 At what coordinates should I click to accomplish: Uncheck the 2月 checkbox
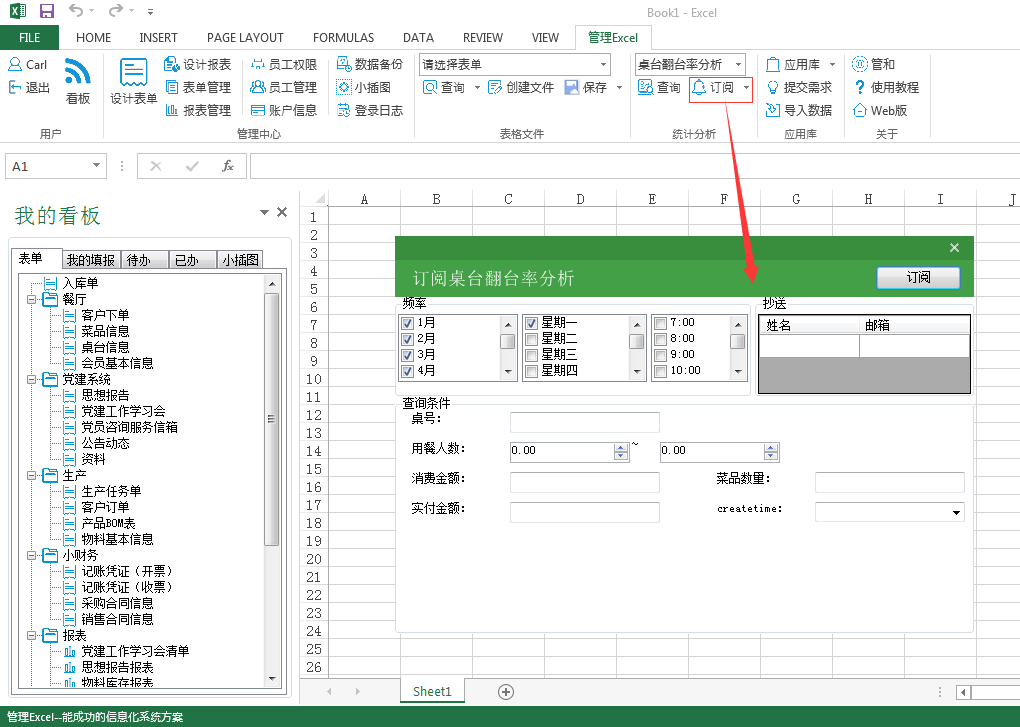[x=407, y=339]
